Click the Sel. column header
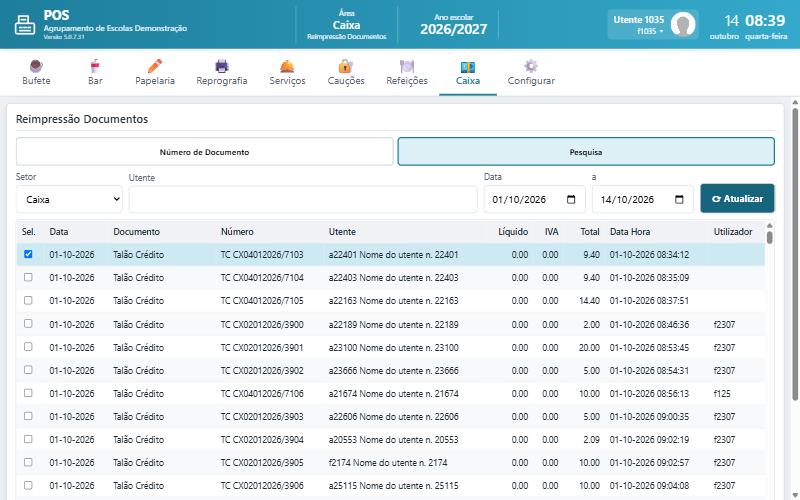The image size is (800, 500). 29,232
